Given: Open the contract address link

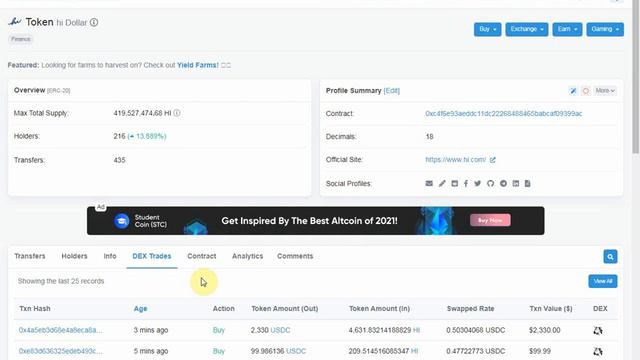Looking at the screenshot, I should [x=504, y=113].
